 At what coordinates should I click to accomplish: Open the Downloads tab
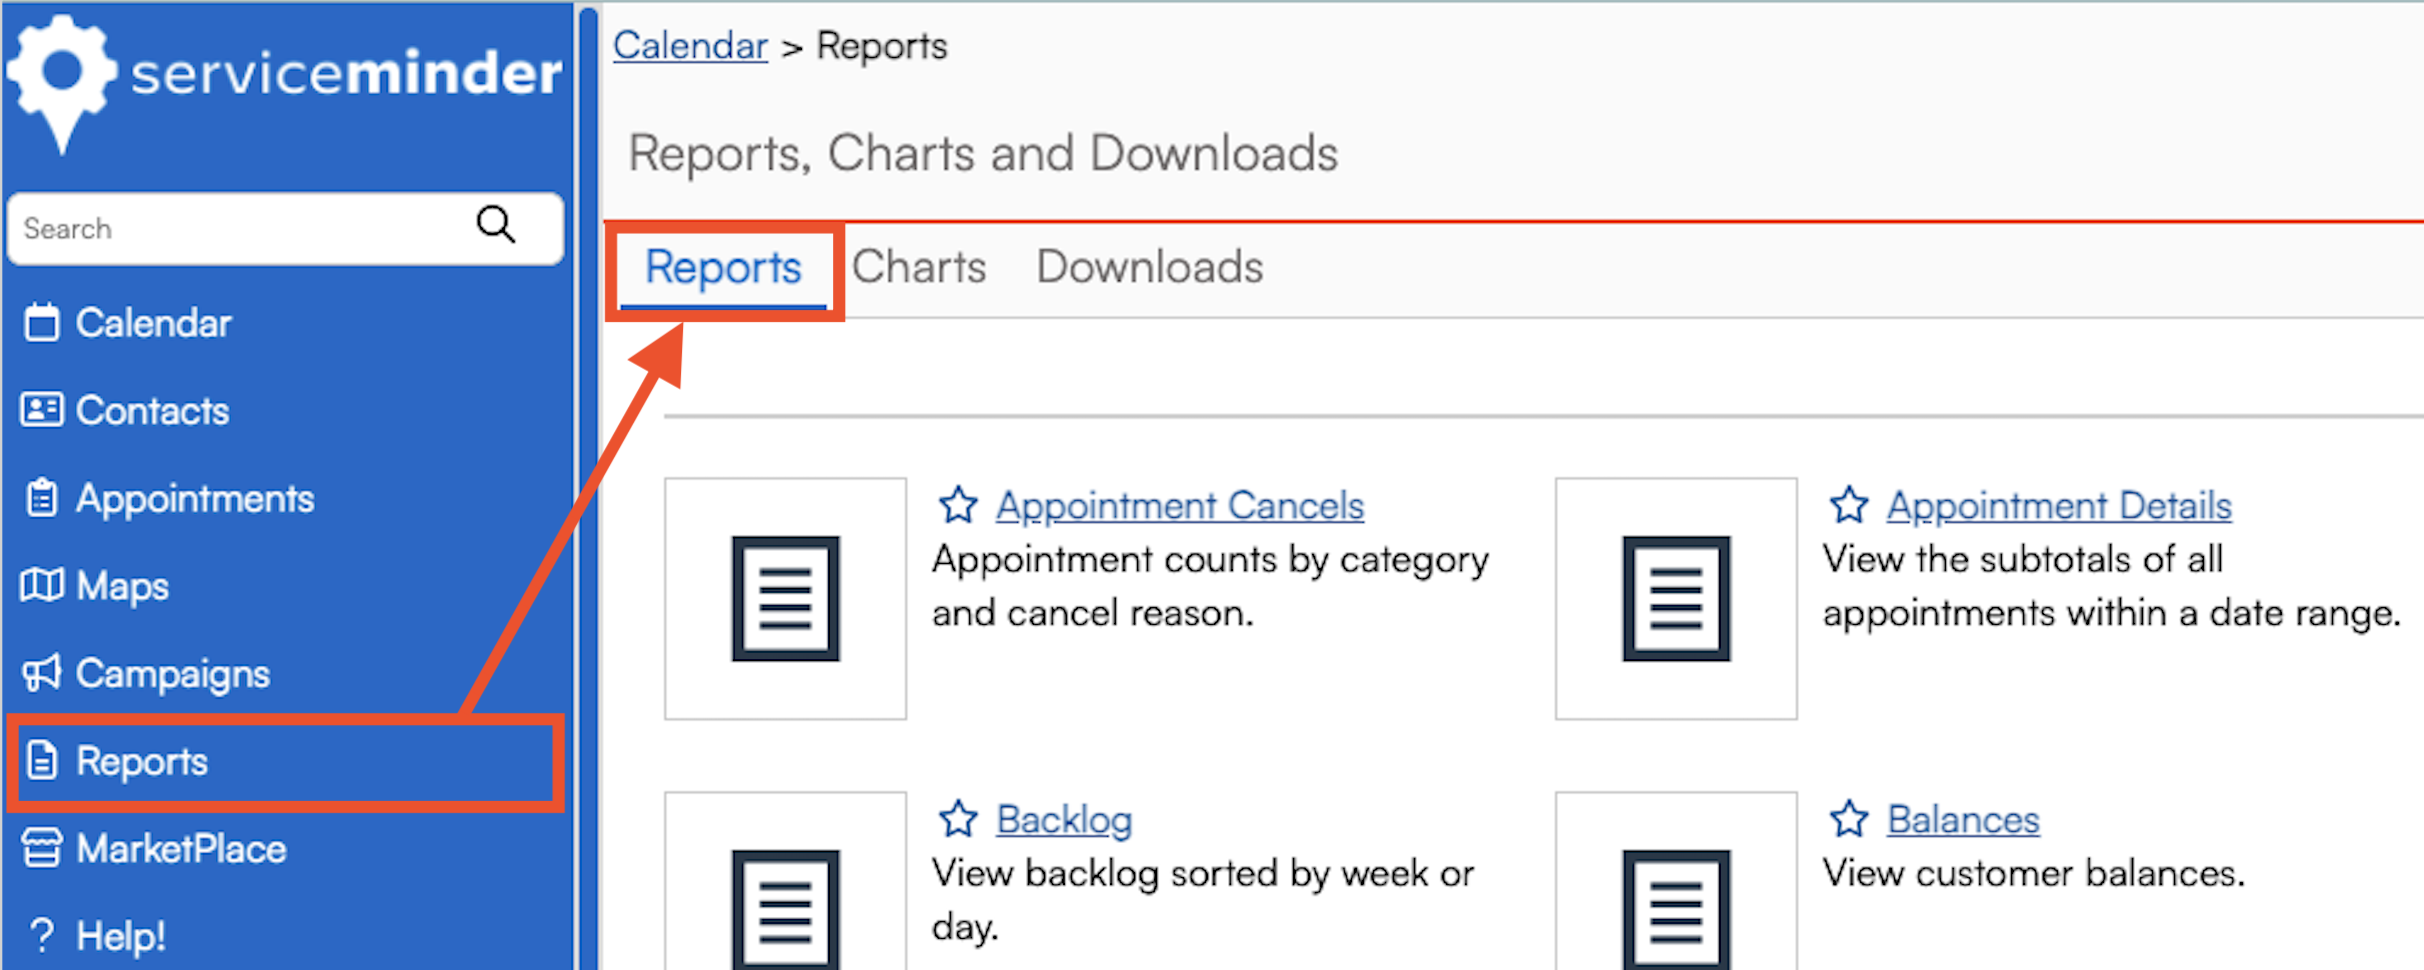coord(1149,267)
